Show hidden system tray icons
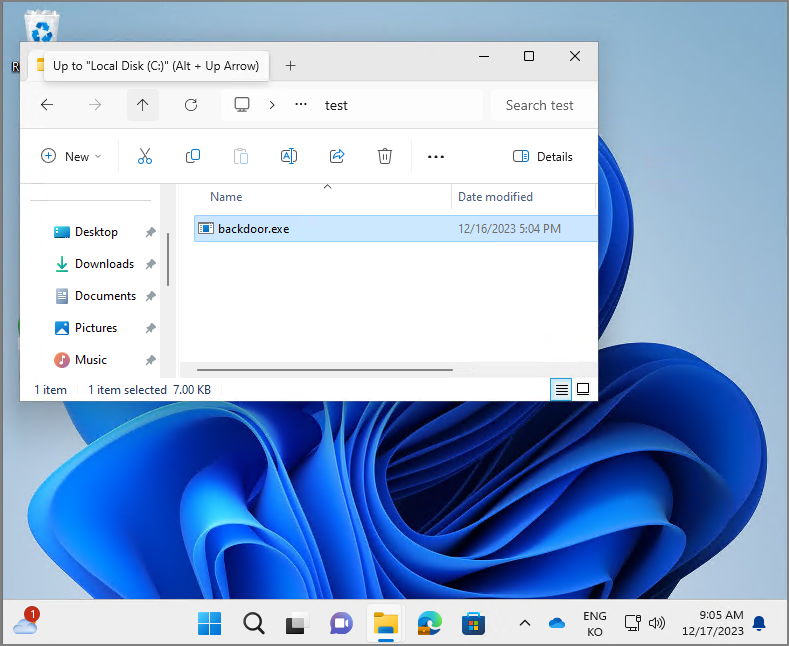The height and width of the screenshot is (646, 789). (525, 623)
